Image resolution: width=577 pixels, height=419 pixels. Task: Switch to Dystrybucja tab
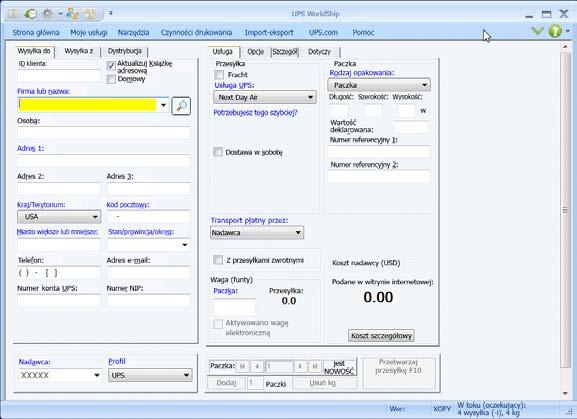coord(124,51)
